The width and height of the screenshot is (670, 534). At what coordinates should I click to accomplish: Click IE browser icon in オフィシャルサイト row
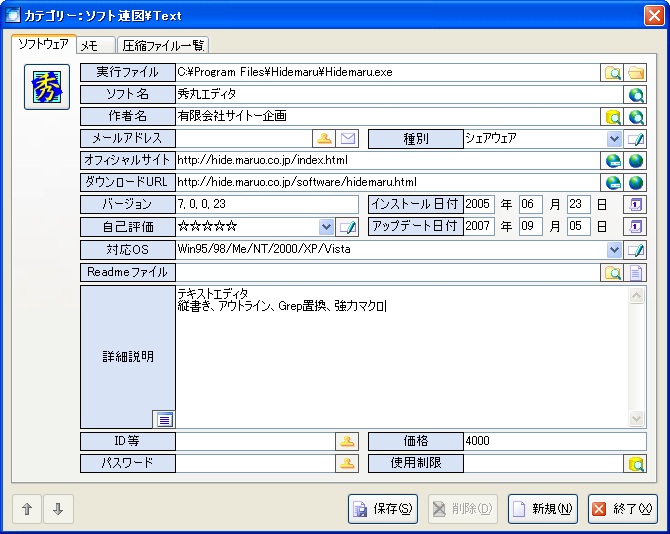click(x=612, y=161)
